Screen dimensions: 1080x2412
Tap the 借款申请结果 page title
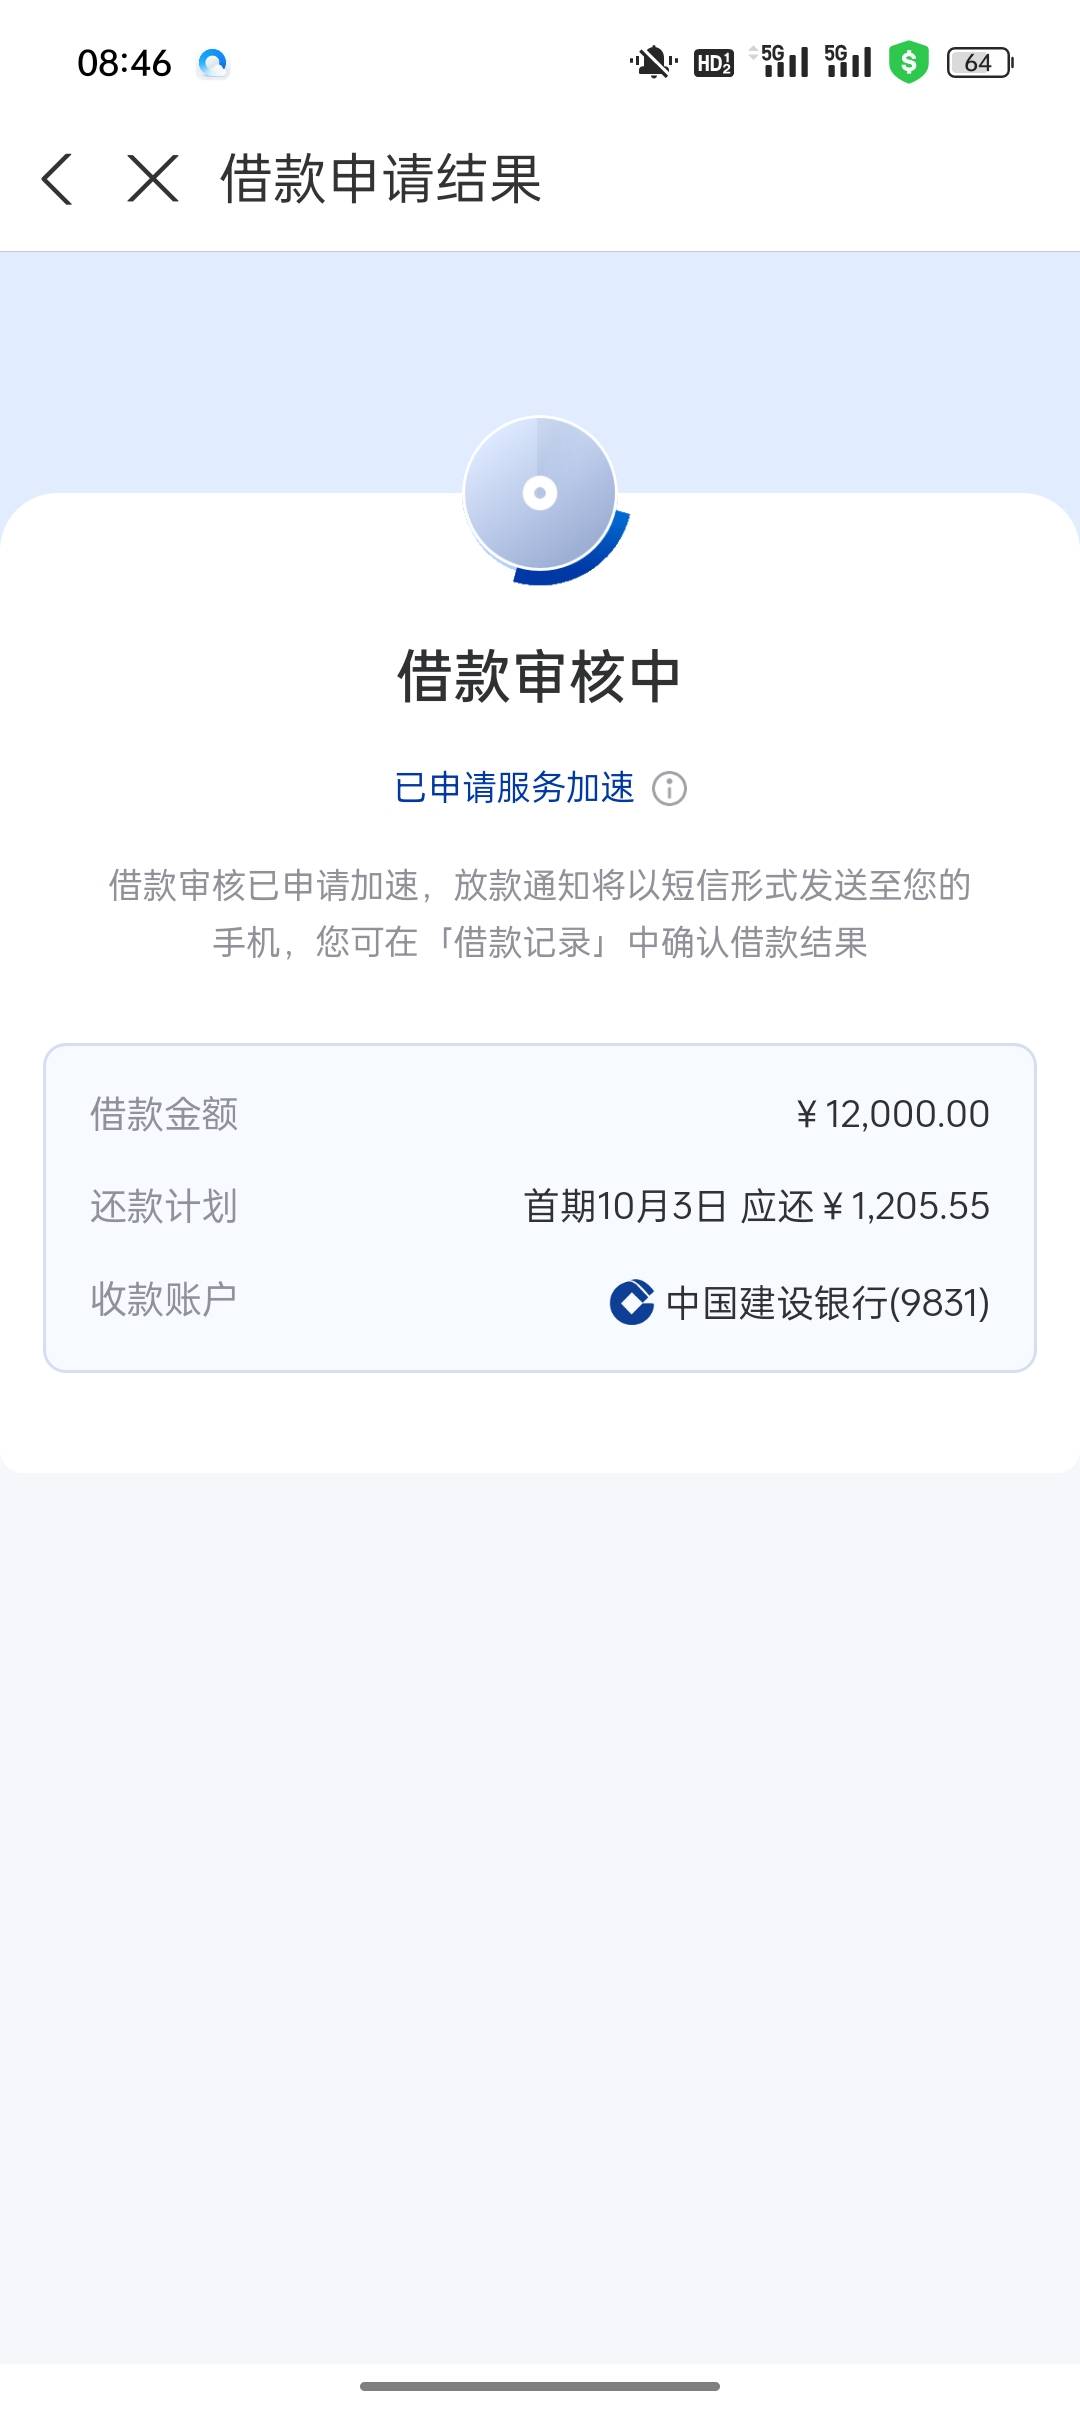coord(381,179)
